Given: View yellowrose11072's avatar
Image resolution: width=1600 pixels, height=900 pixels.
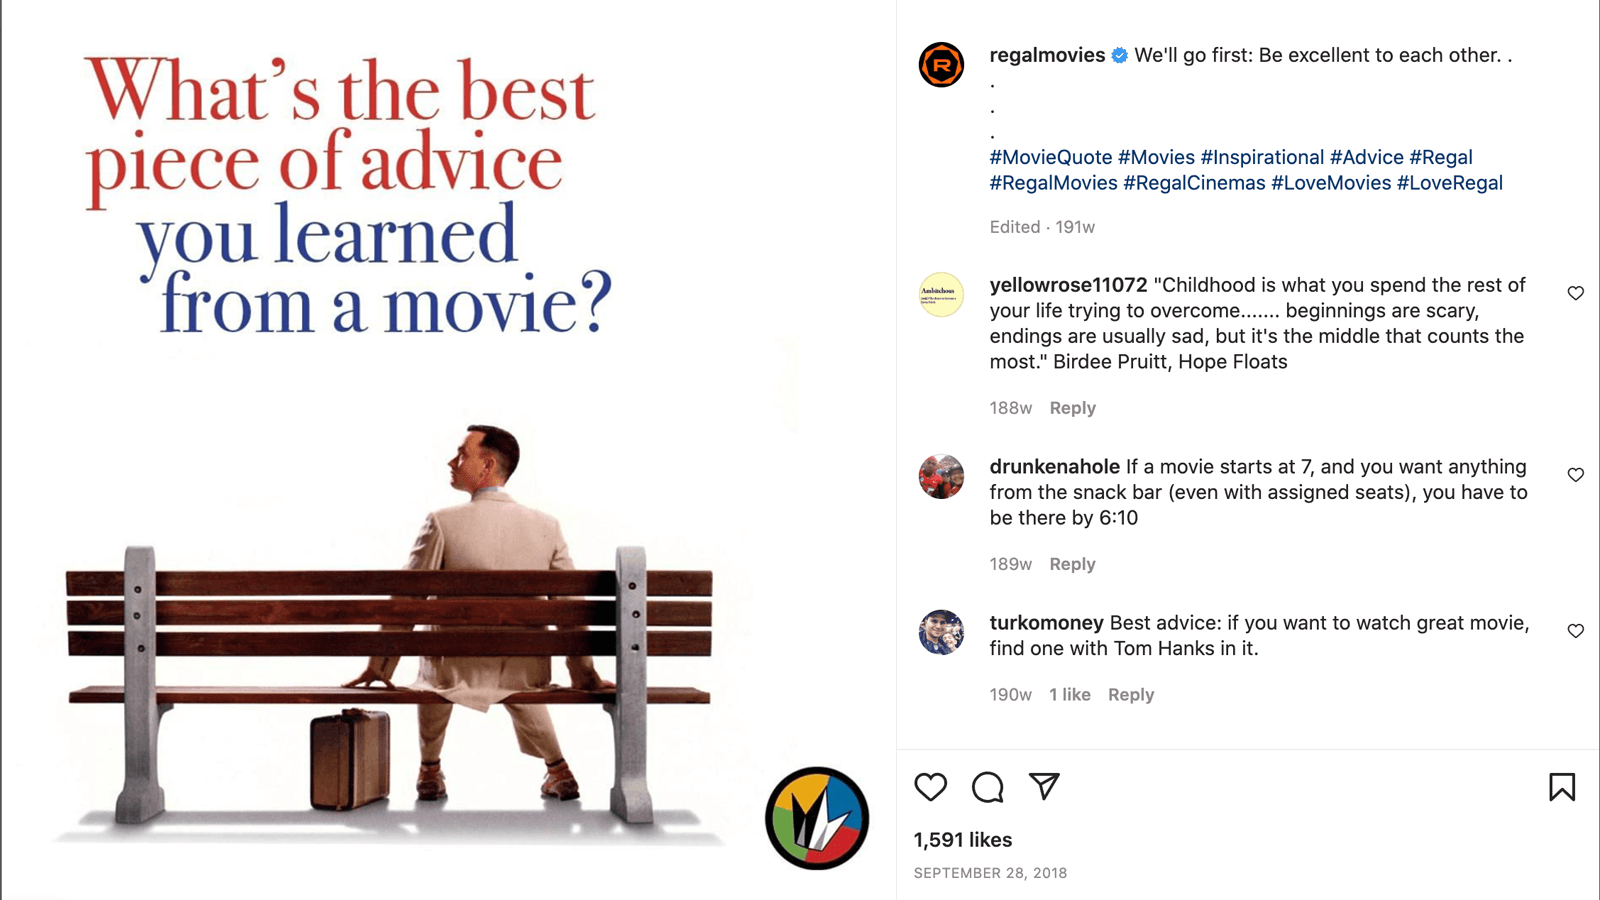Looking at the screenshot, I should [941, 295].
